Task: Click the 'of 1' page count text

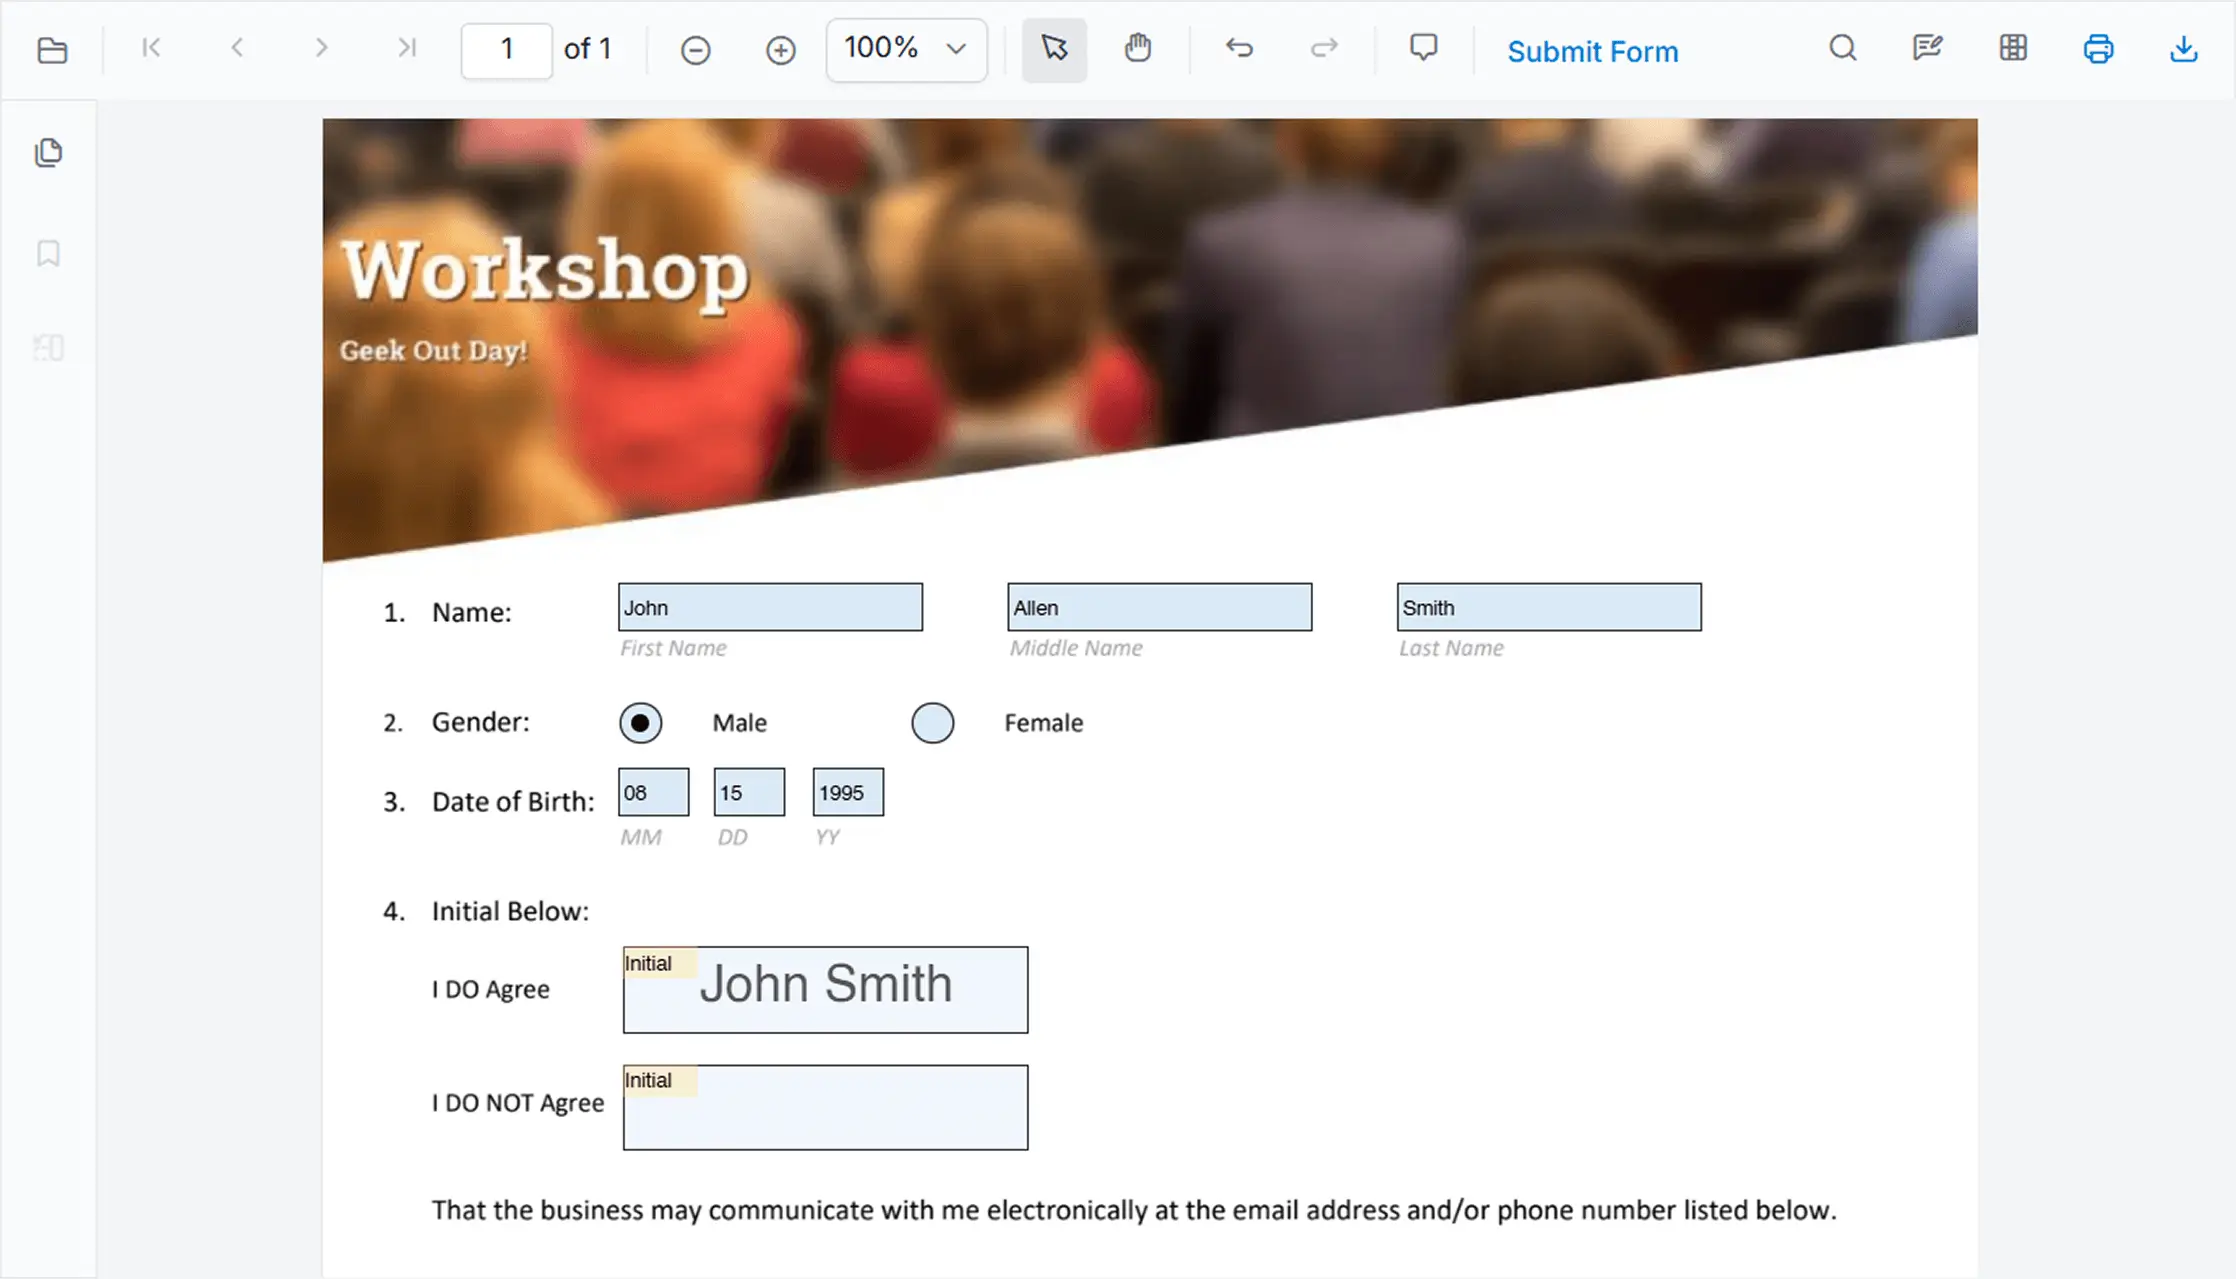Action: 587,49
